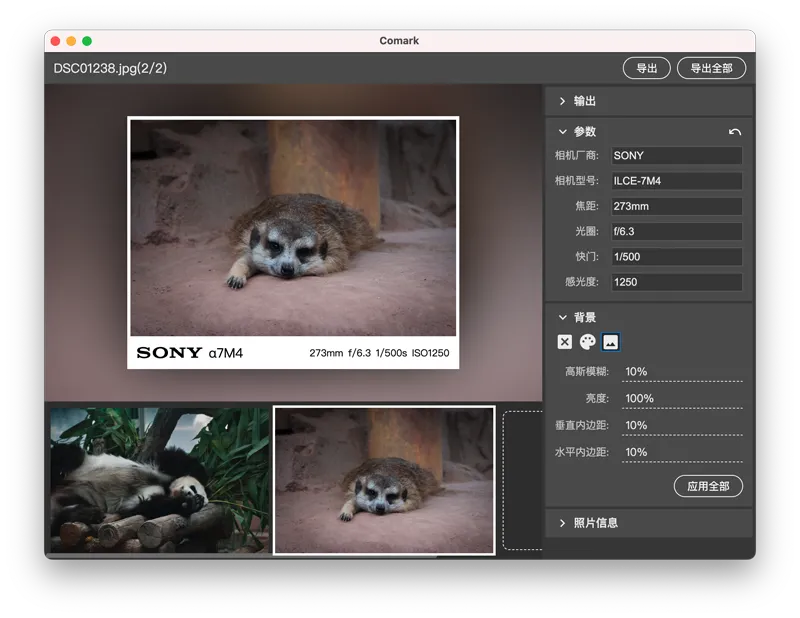This screenshot has height=618, width=800.
Task: Select the panda photo thumbnail
Action: [x=160, y=480]
